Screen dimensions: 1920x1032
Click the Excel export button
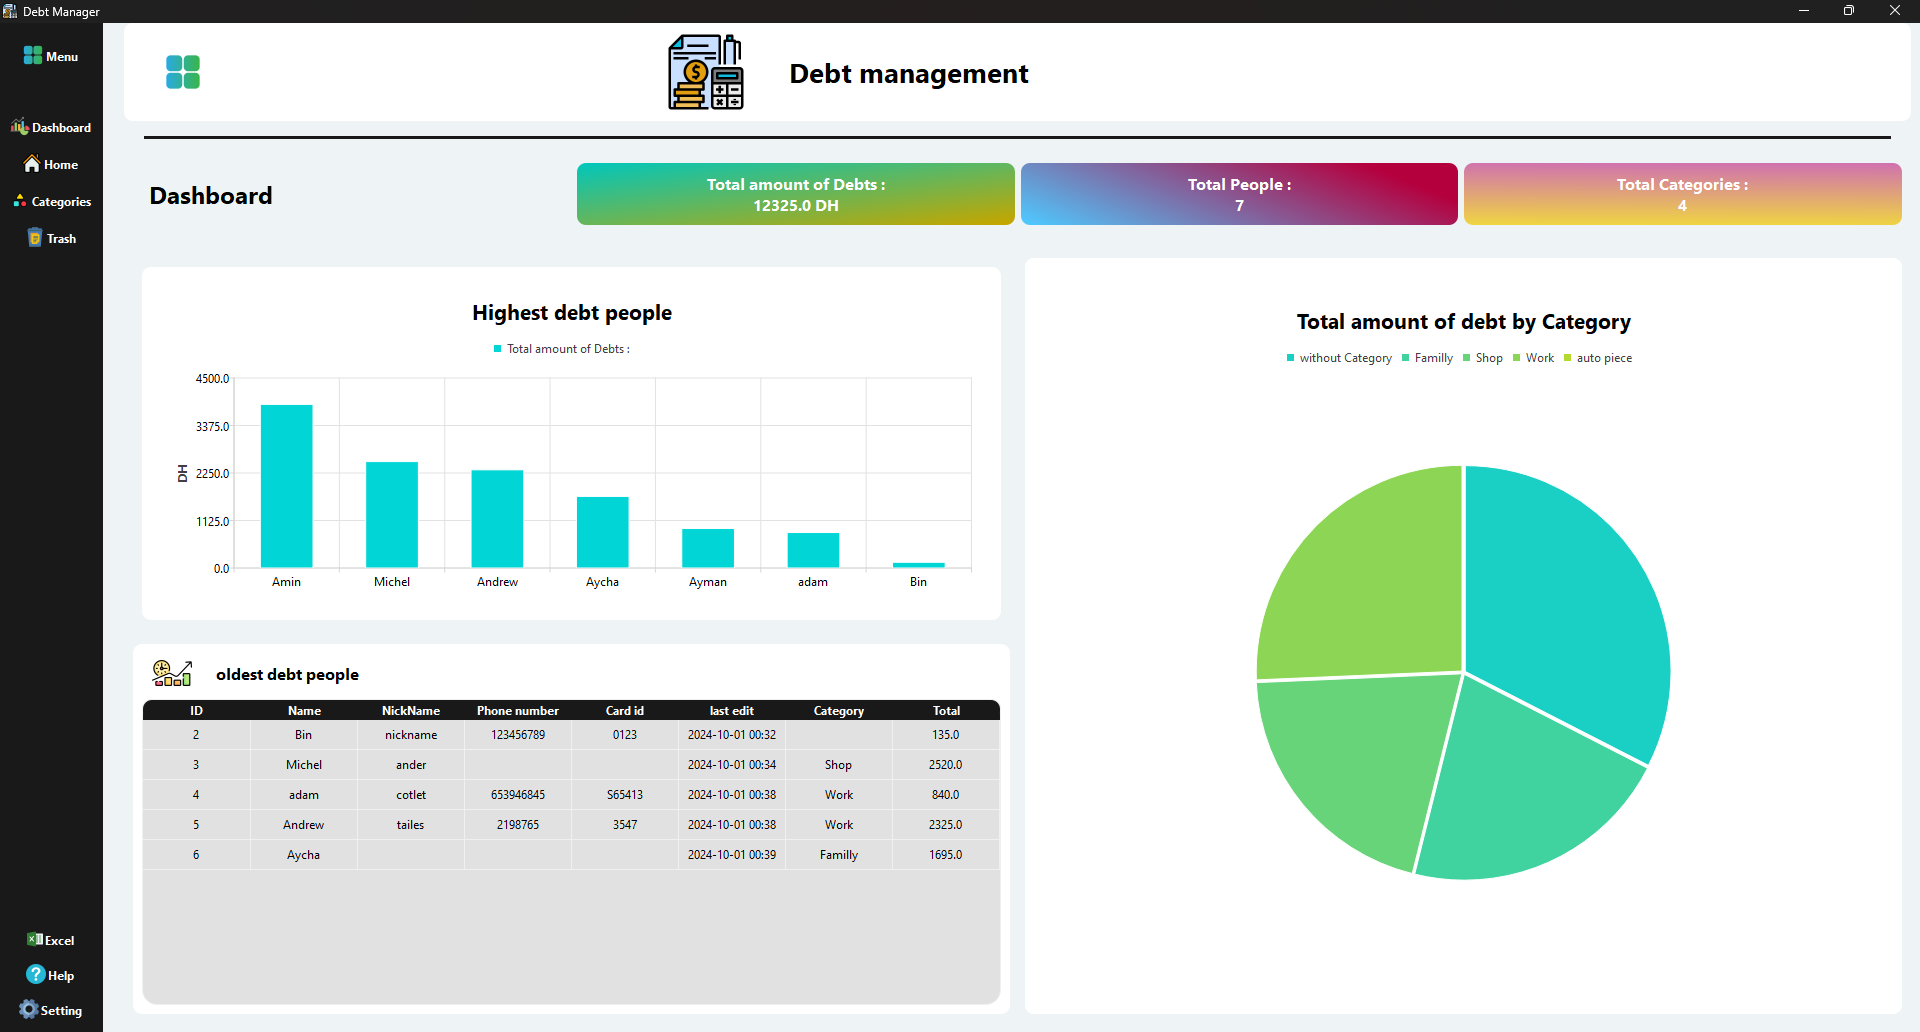pyautogui.click(x=51, y=940)
